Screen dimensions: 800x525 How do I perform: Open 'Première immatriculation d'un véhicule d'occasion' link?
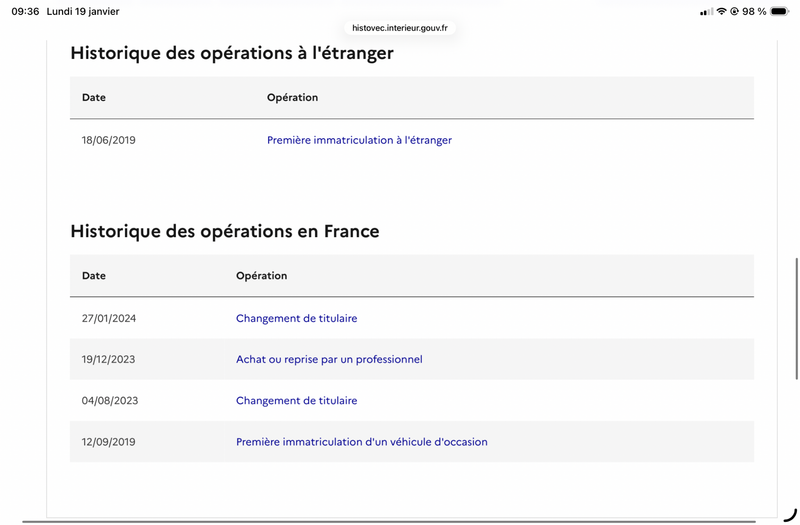[361, 441]
